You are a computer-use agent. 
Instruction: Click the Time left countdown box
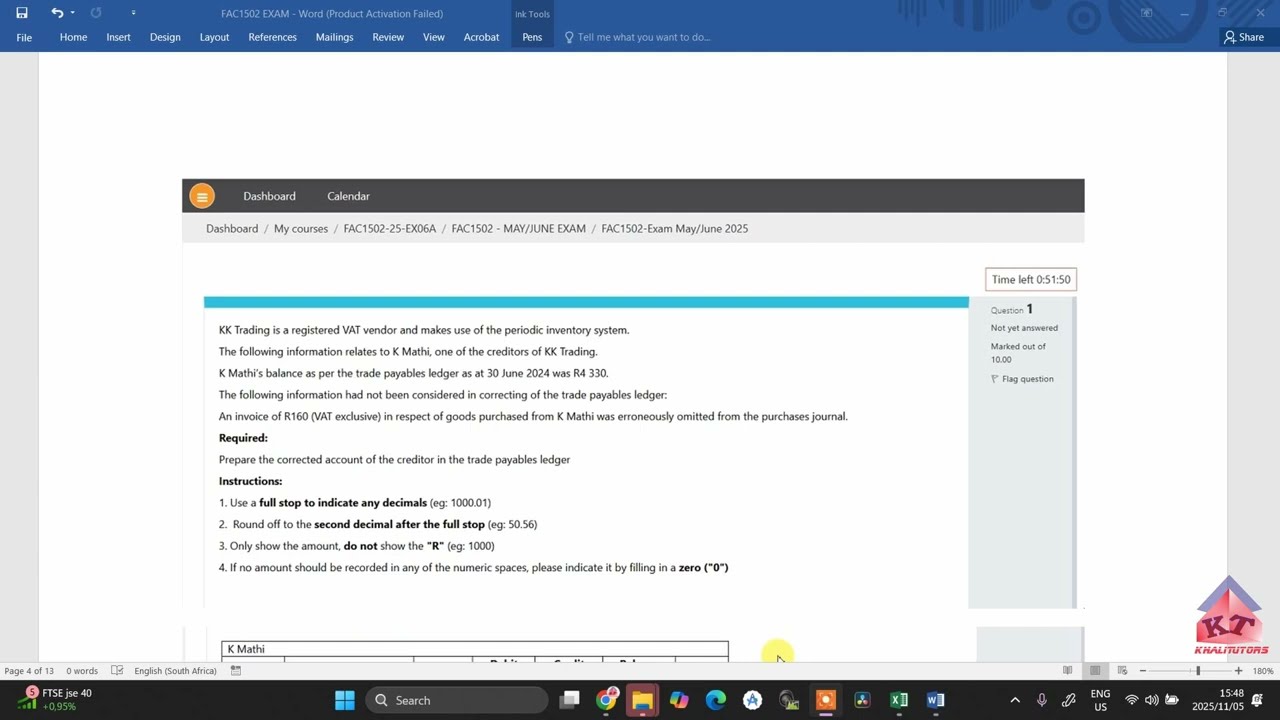[x=1031, y=280]
